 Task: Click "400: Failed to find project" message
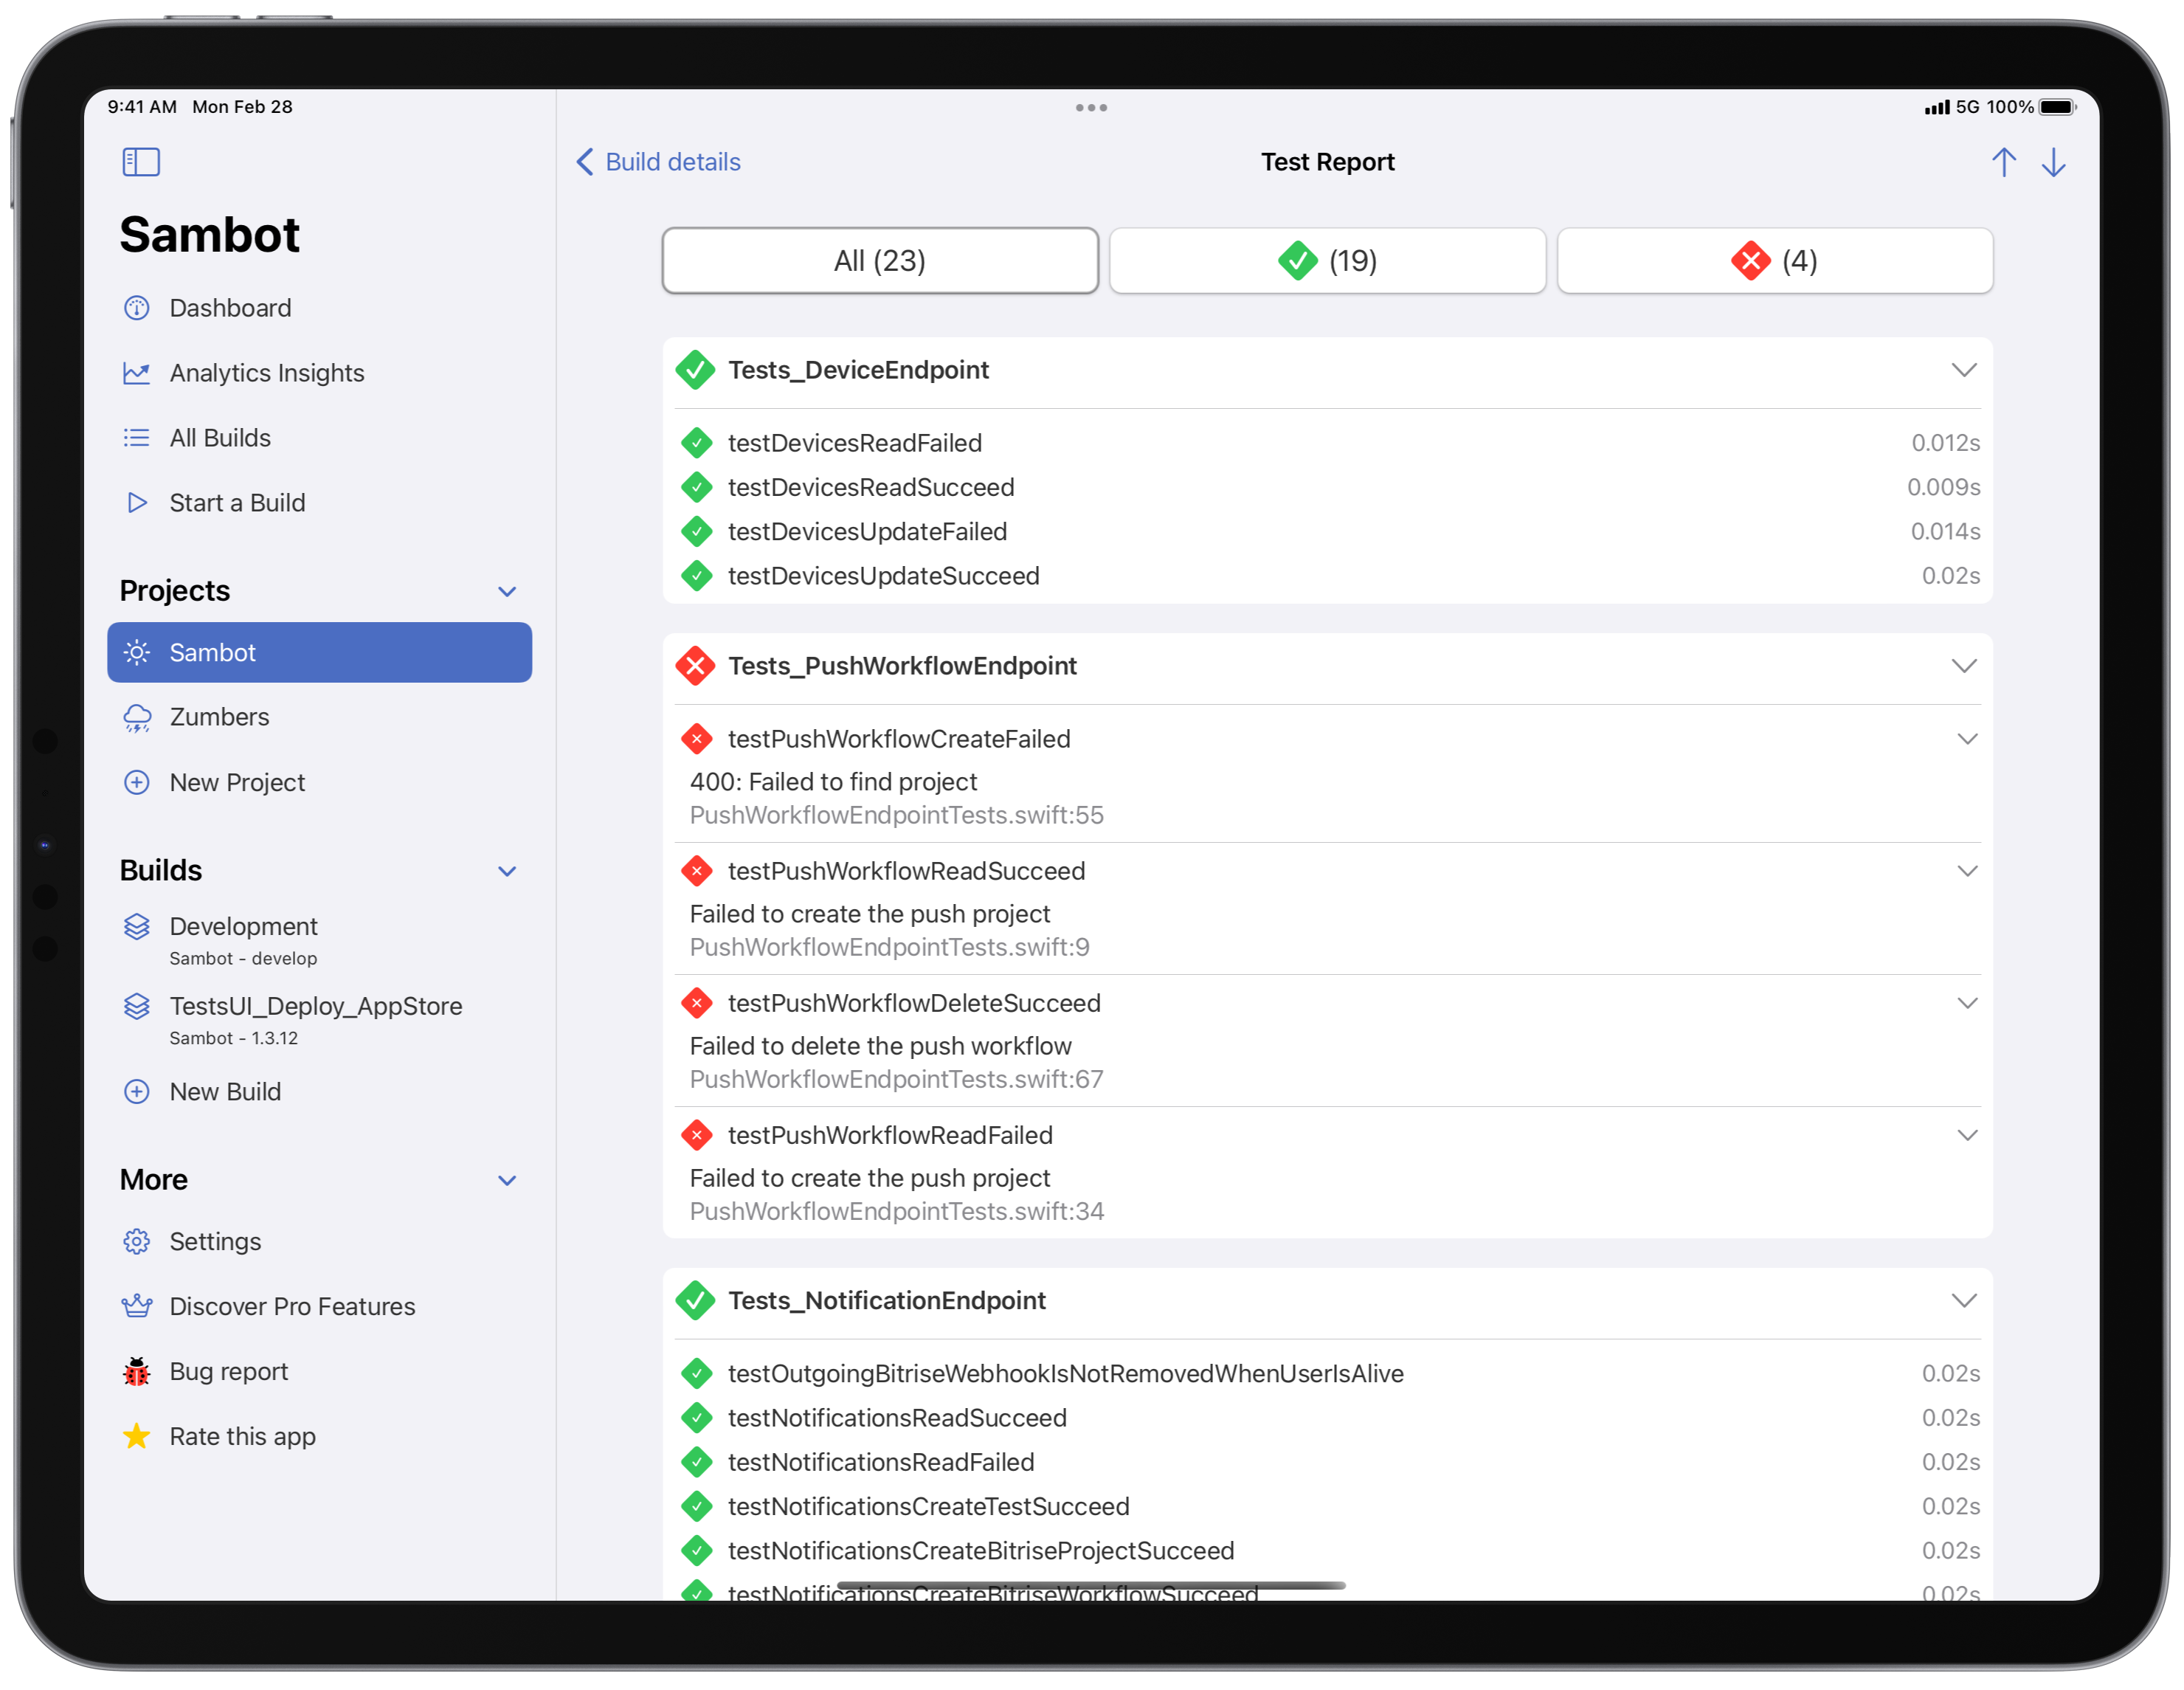[x=833, y=782]
